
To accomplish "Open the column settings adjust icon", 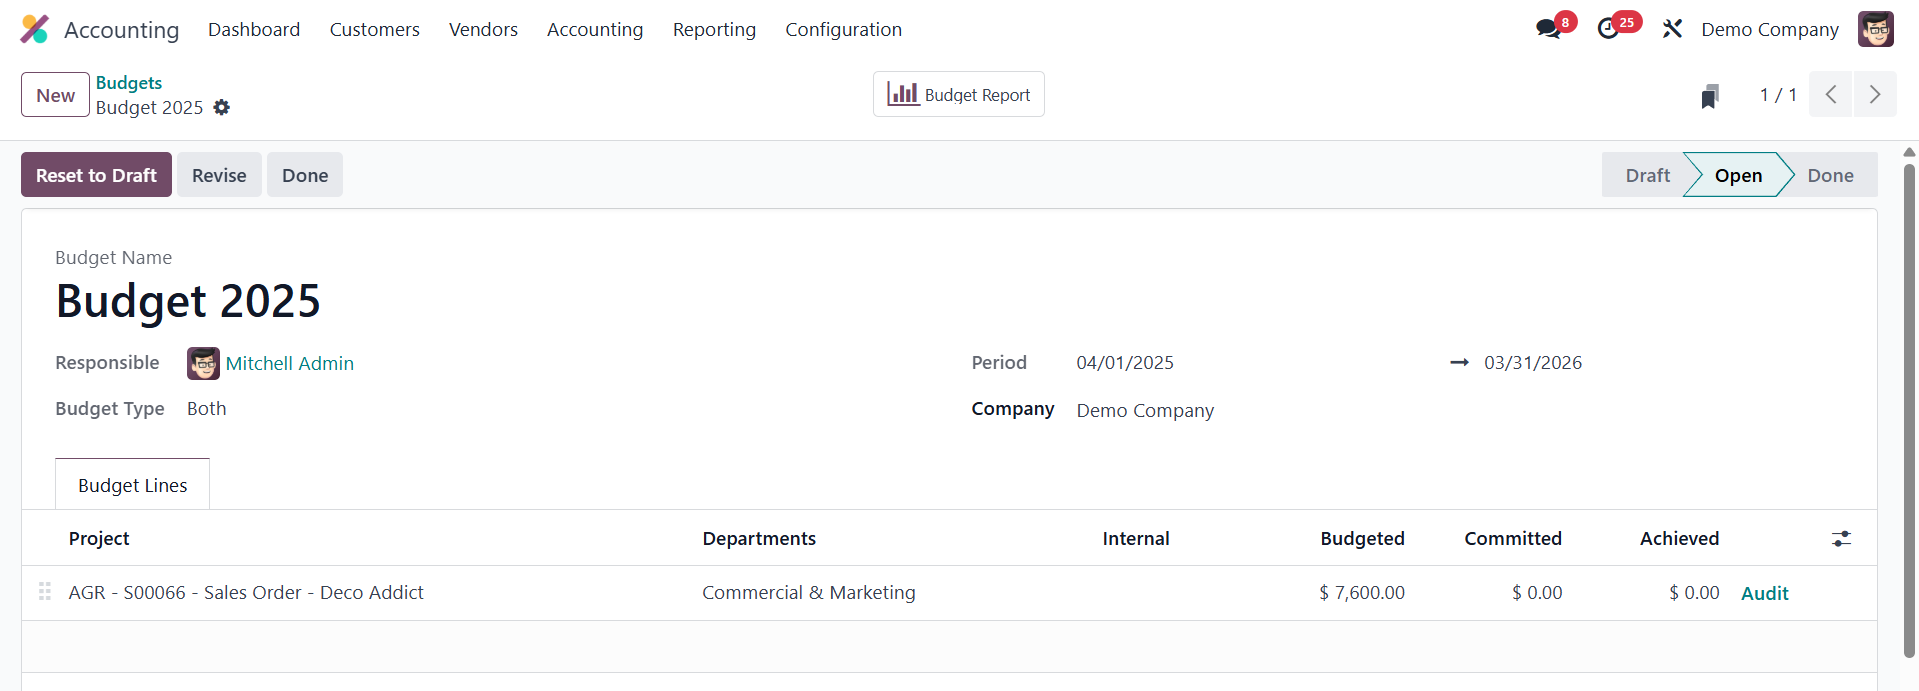I will click(x=1841, y=539).
